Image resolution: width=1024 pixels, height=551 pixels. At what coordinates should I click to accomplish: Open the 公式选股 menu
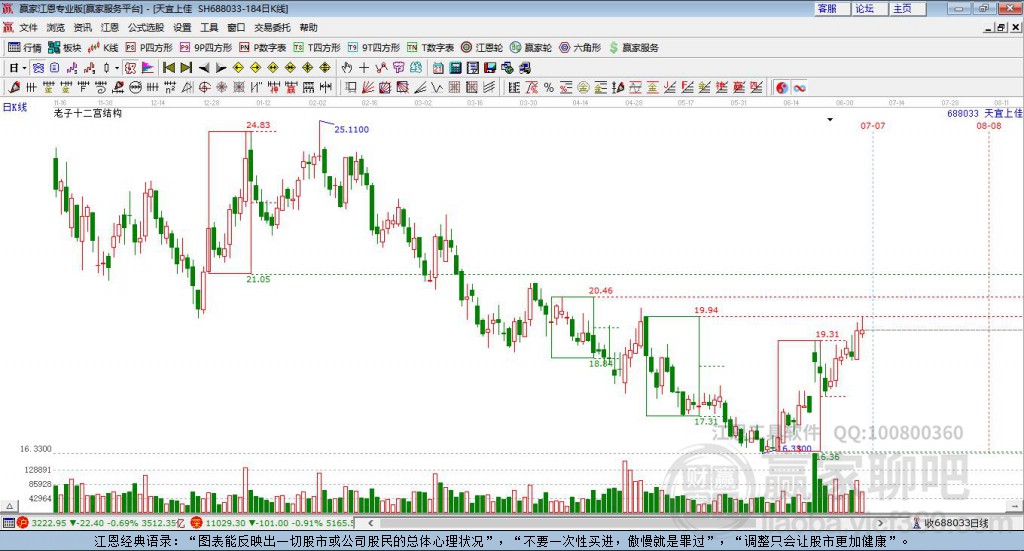[146, 27]
